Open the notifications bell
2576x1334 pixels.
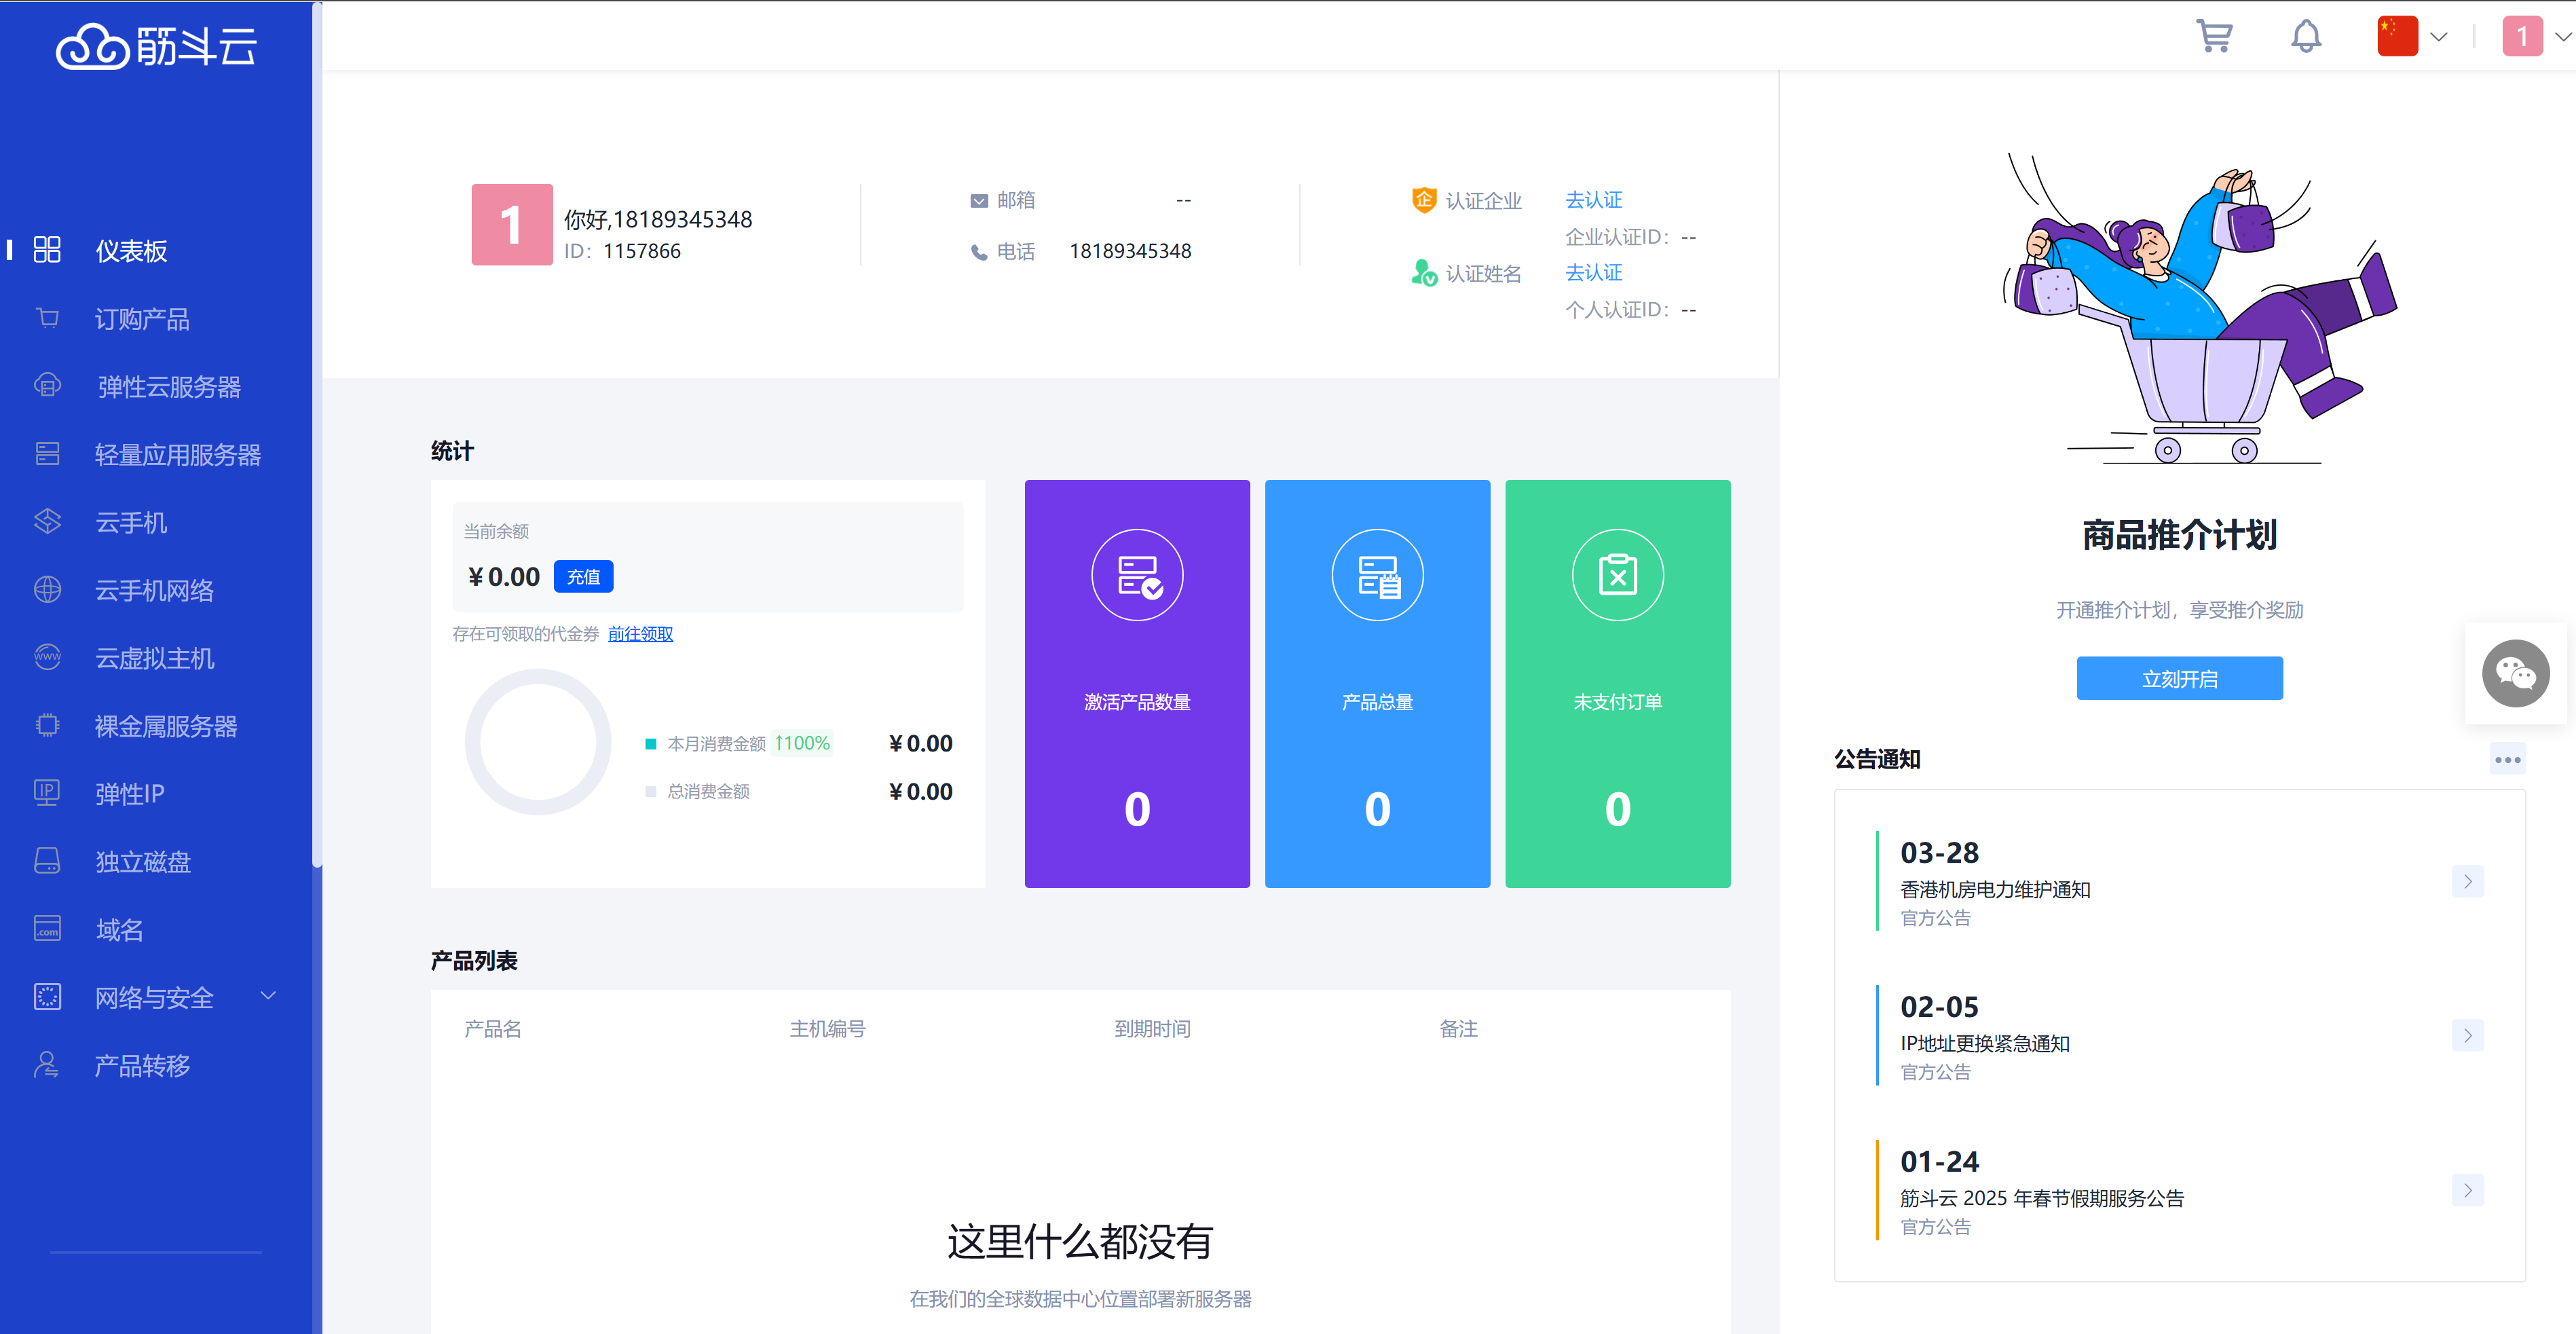tap(2306, 36)
